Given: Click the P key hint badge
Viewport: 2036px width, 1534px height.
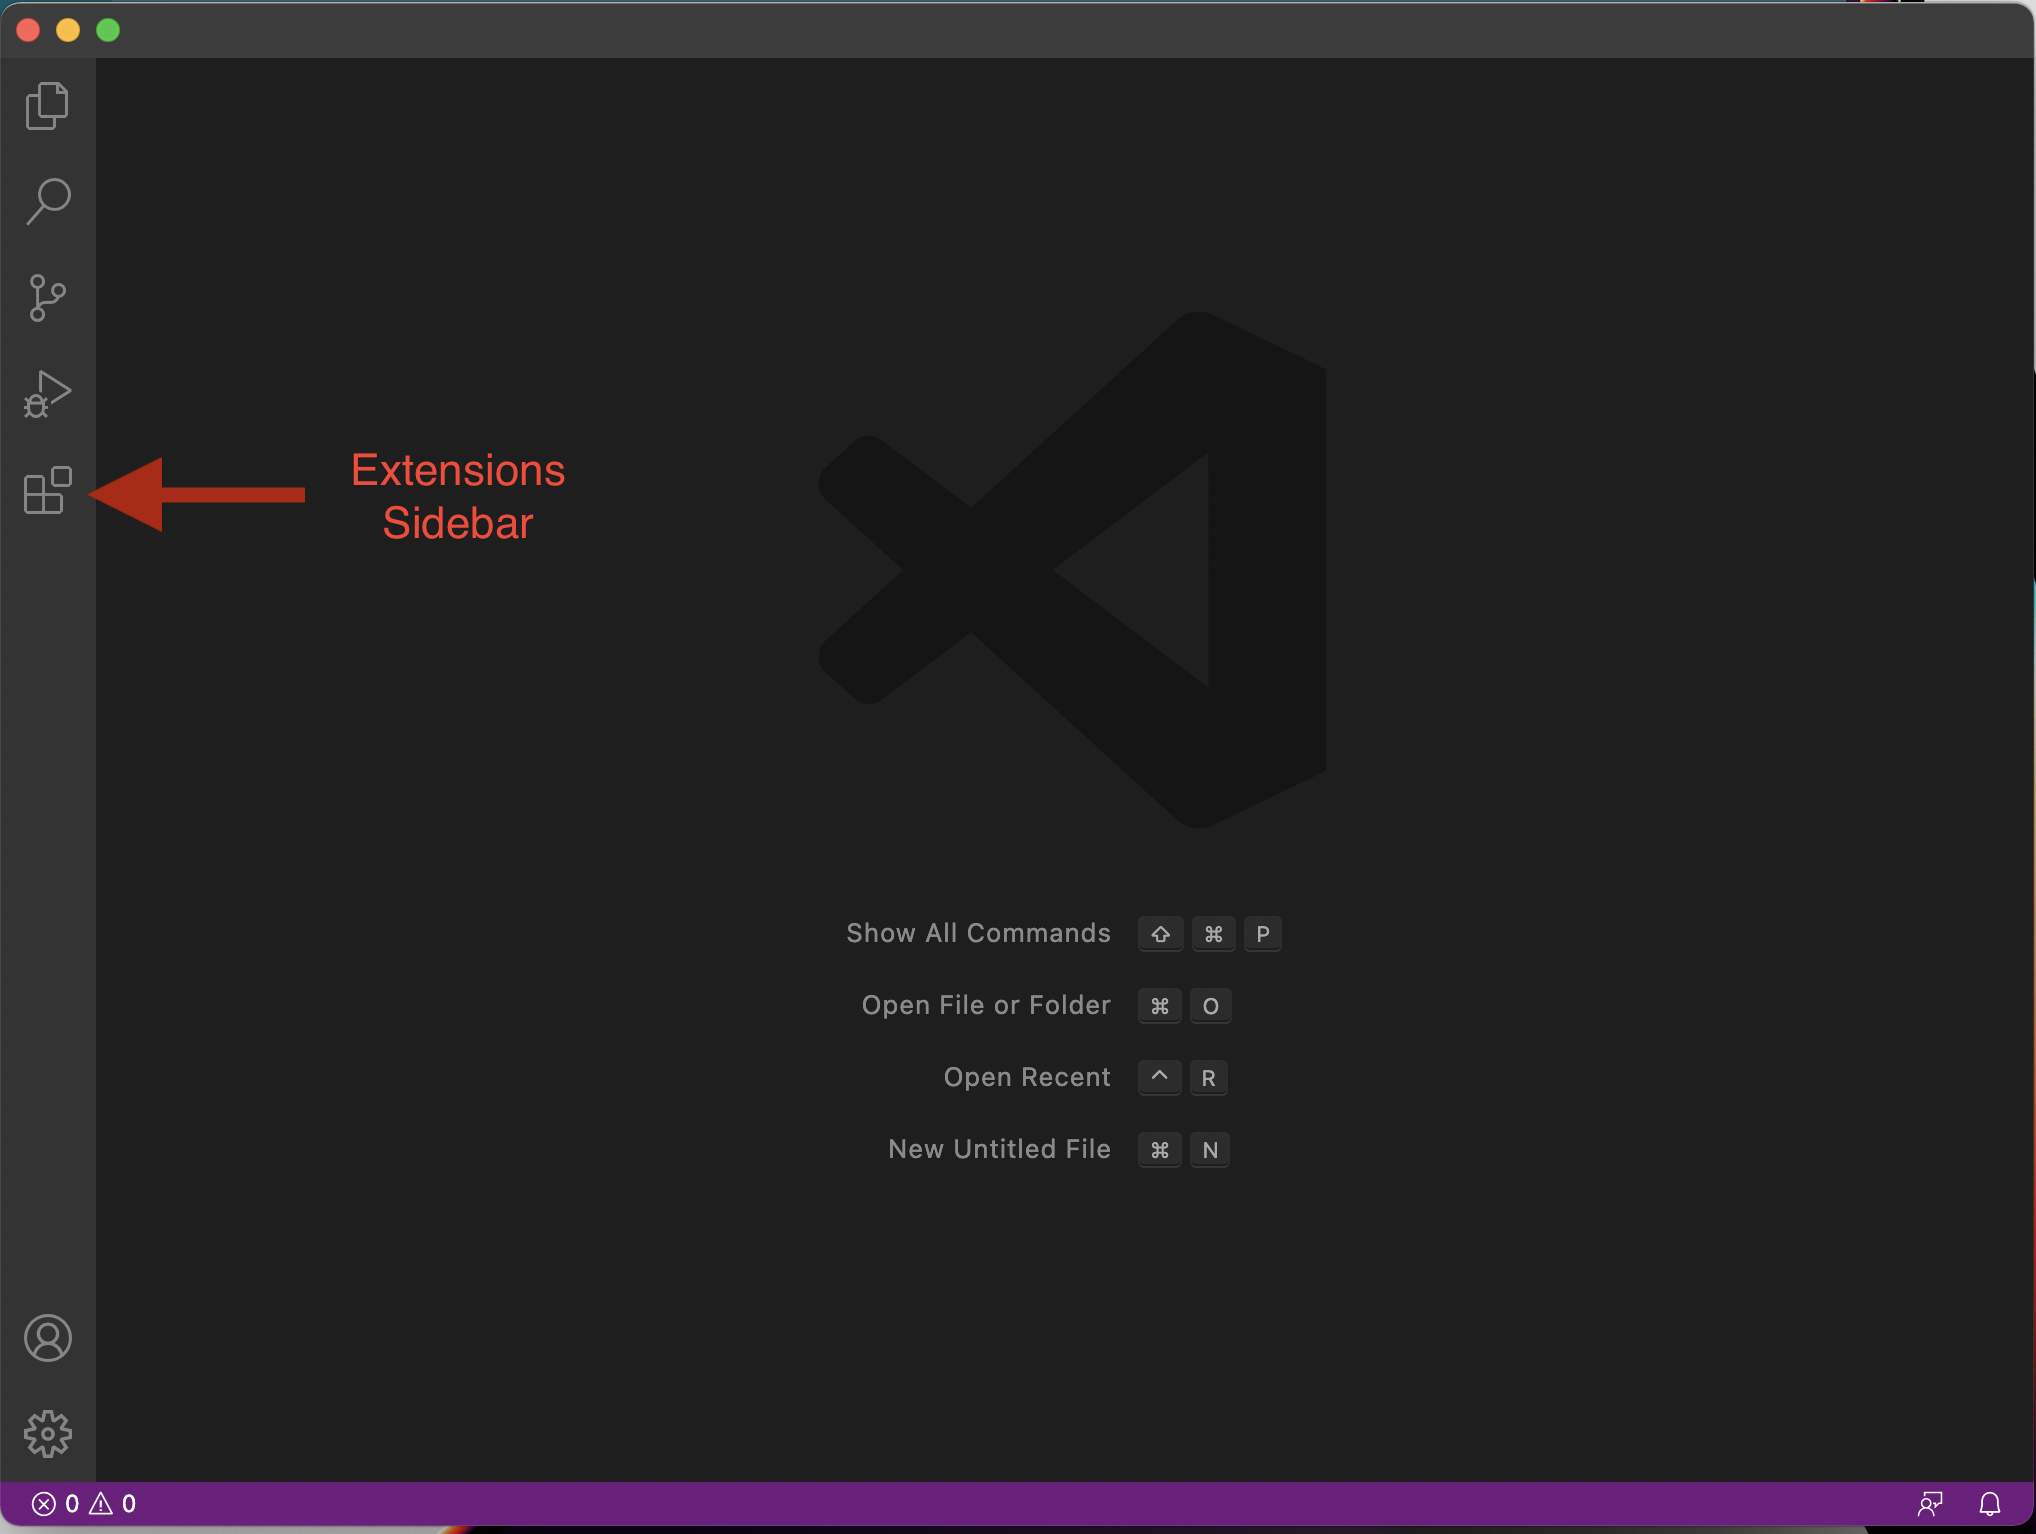Looking at the screenshot, I should tap(1262, 934).
